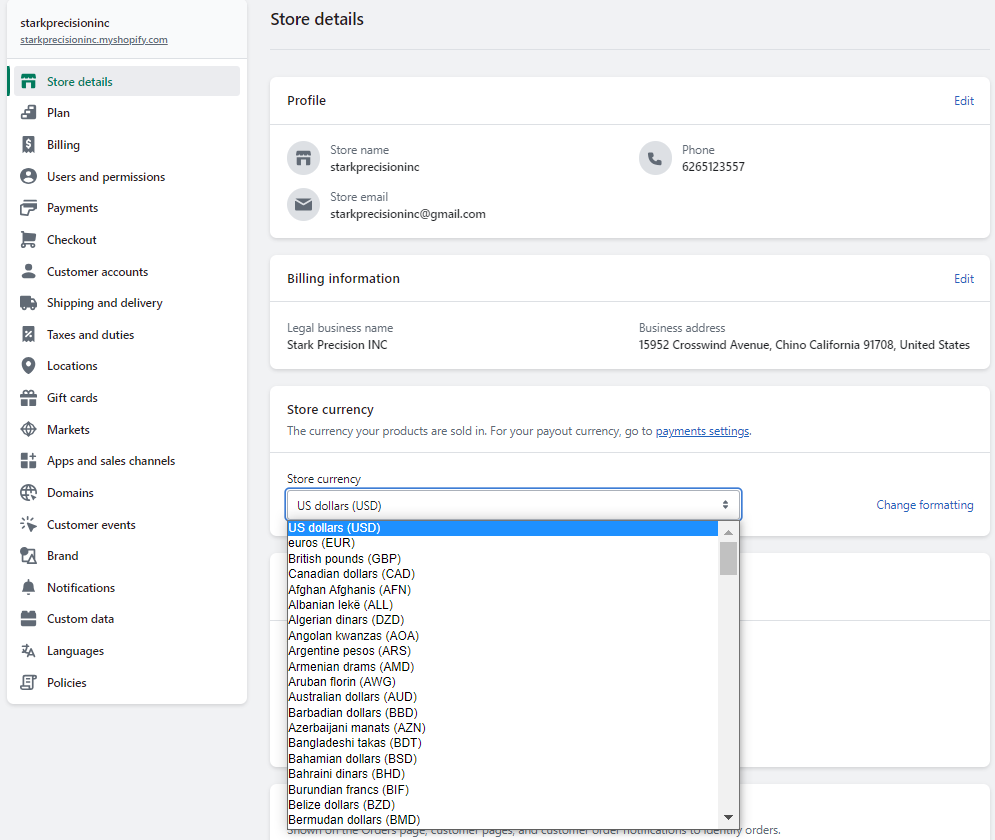Click the Payments card icon
The image size is (995, 840).
(x=29, y=208)
